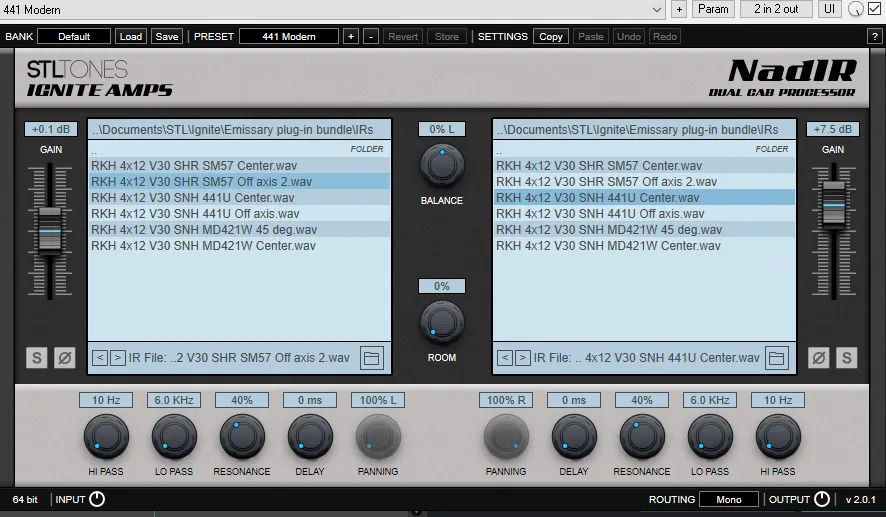Click the right HI PASS knob

click(x=778, y=437)
